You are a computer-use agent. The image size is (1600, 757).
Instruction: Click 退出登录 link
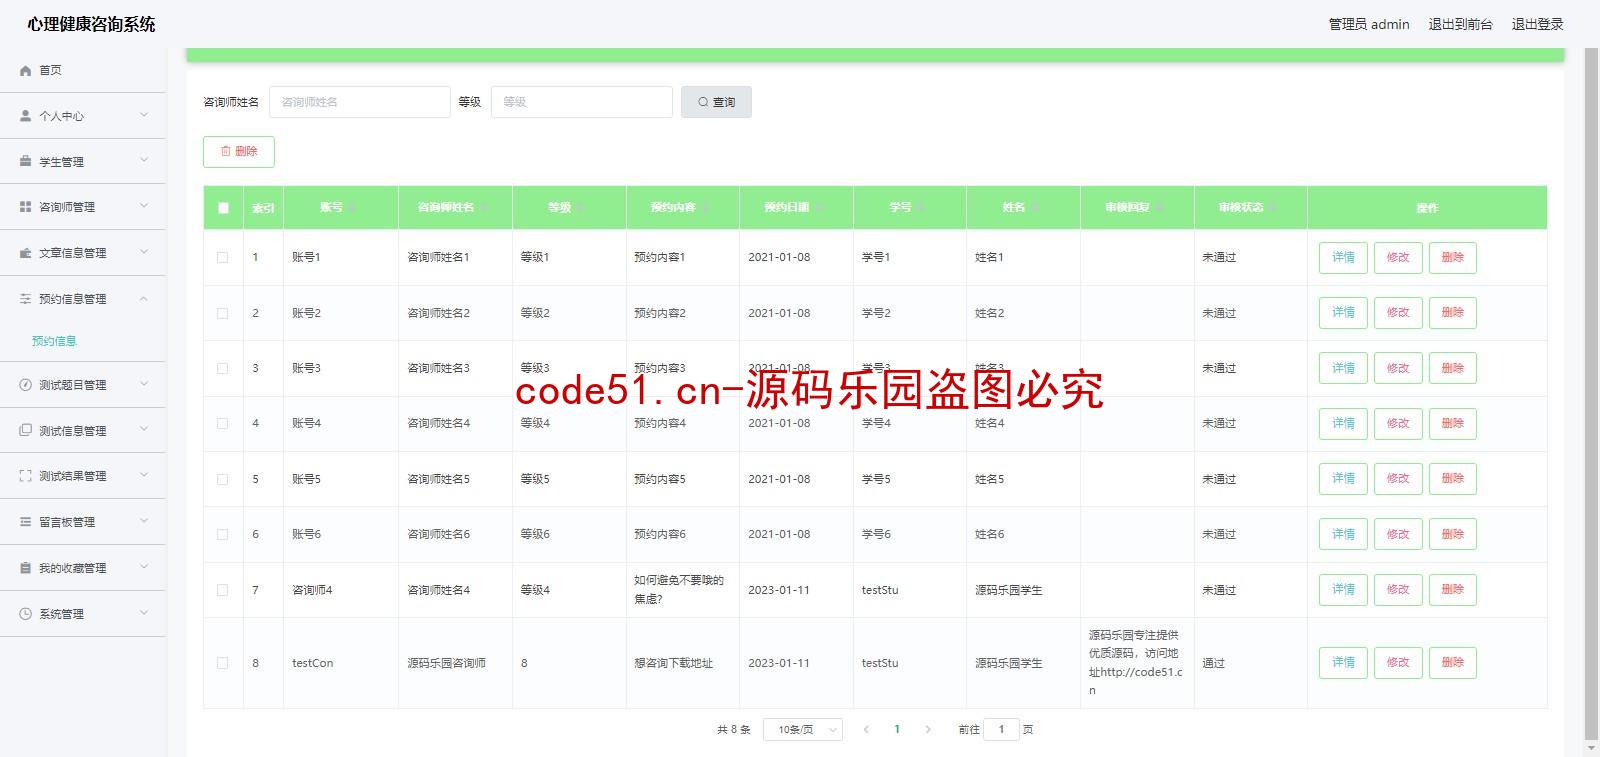point(1537,24)
